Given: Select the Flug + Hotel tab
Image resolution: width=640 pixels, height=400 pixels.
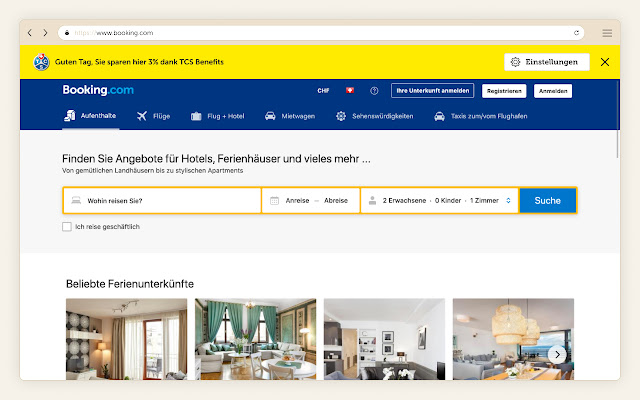Looking at the screenshot, I should tap(218, 116).
